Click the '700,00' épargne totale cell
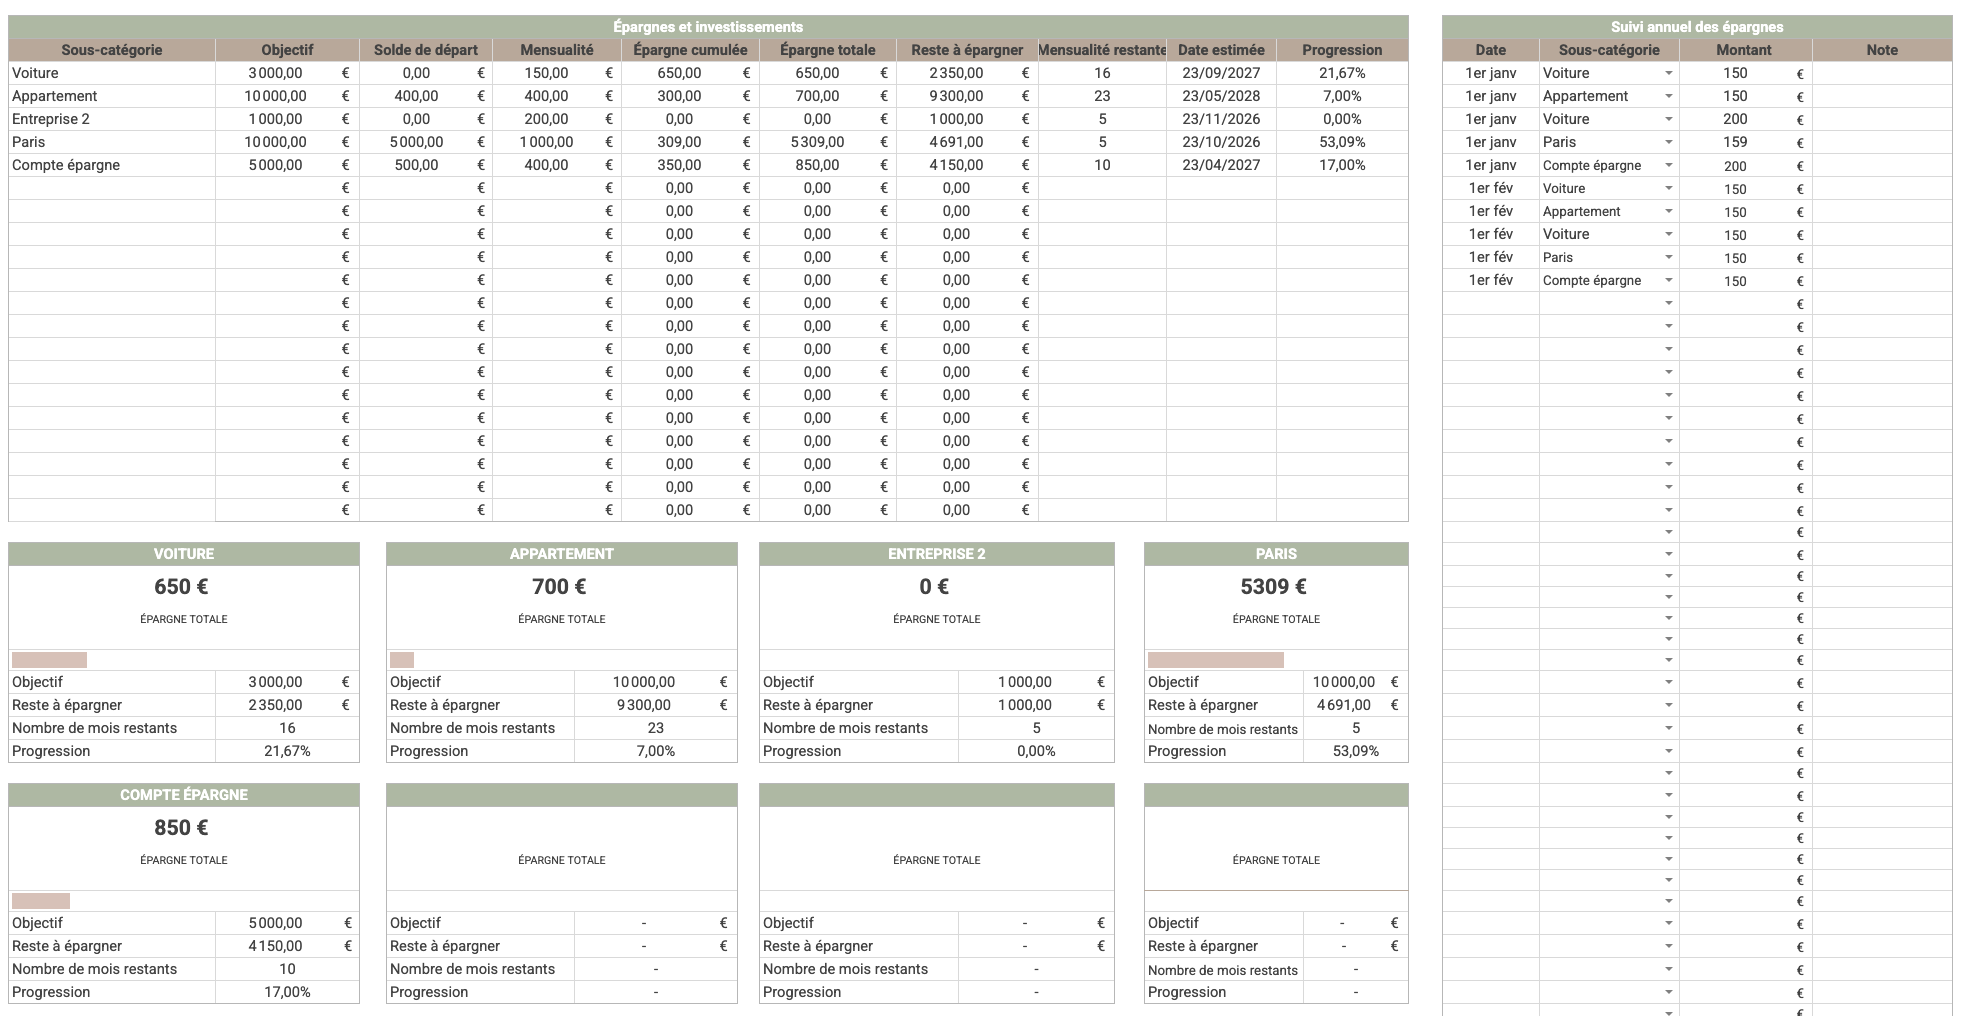 click(x=827, y=96)
